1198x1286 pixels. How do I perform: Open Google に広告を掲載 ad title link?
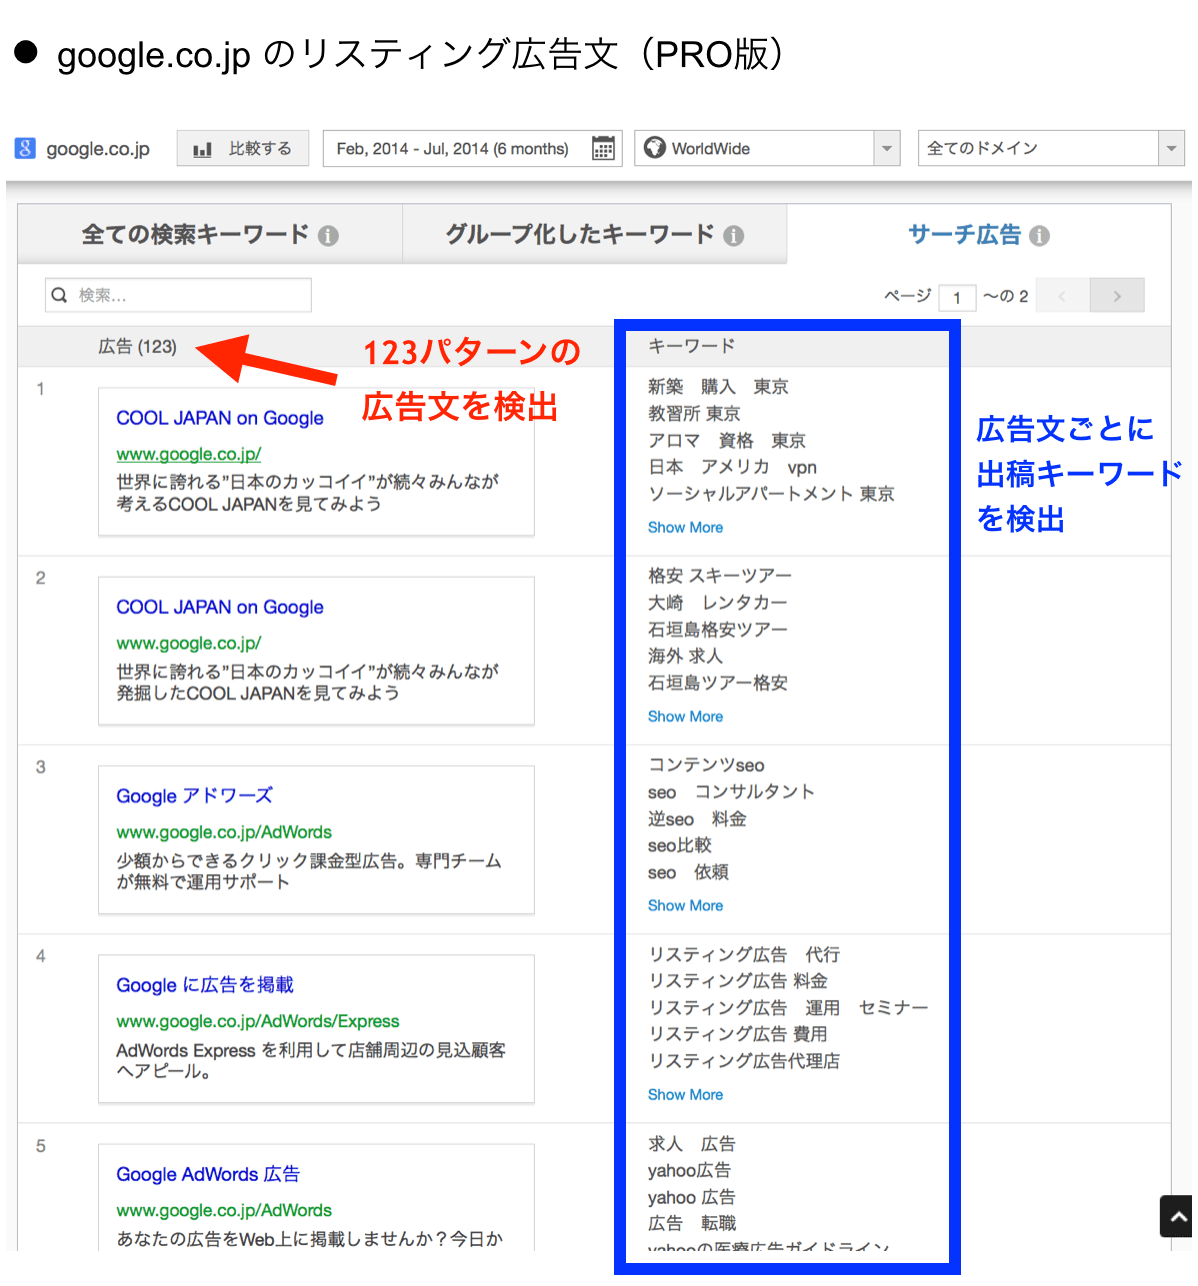point(205,985)
